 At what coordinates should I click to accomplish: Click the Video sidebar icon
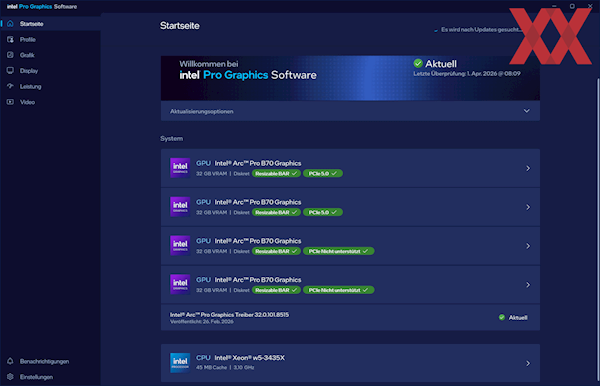click(x=10, y=102)
